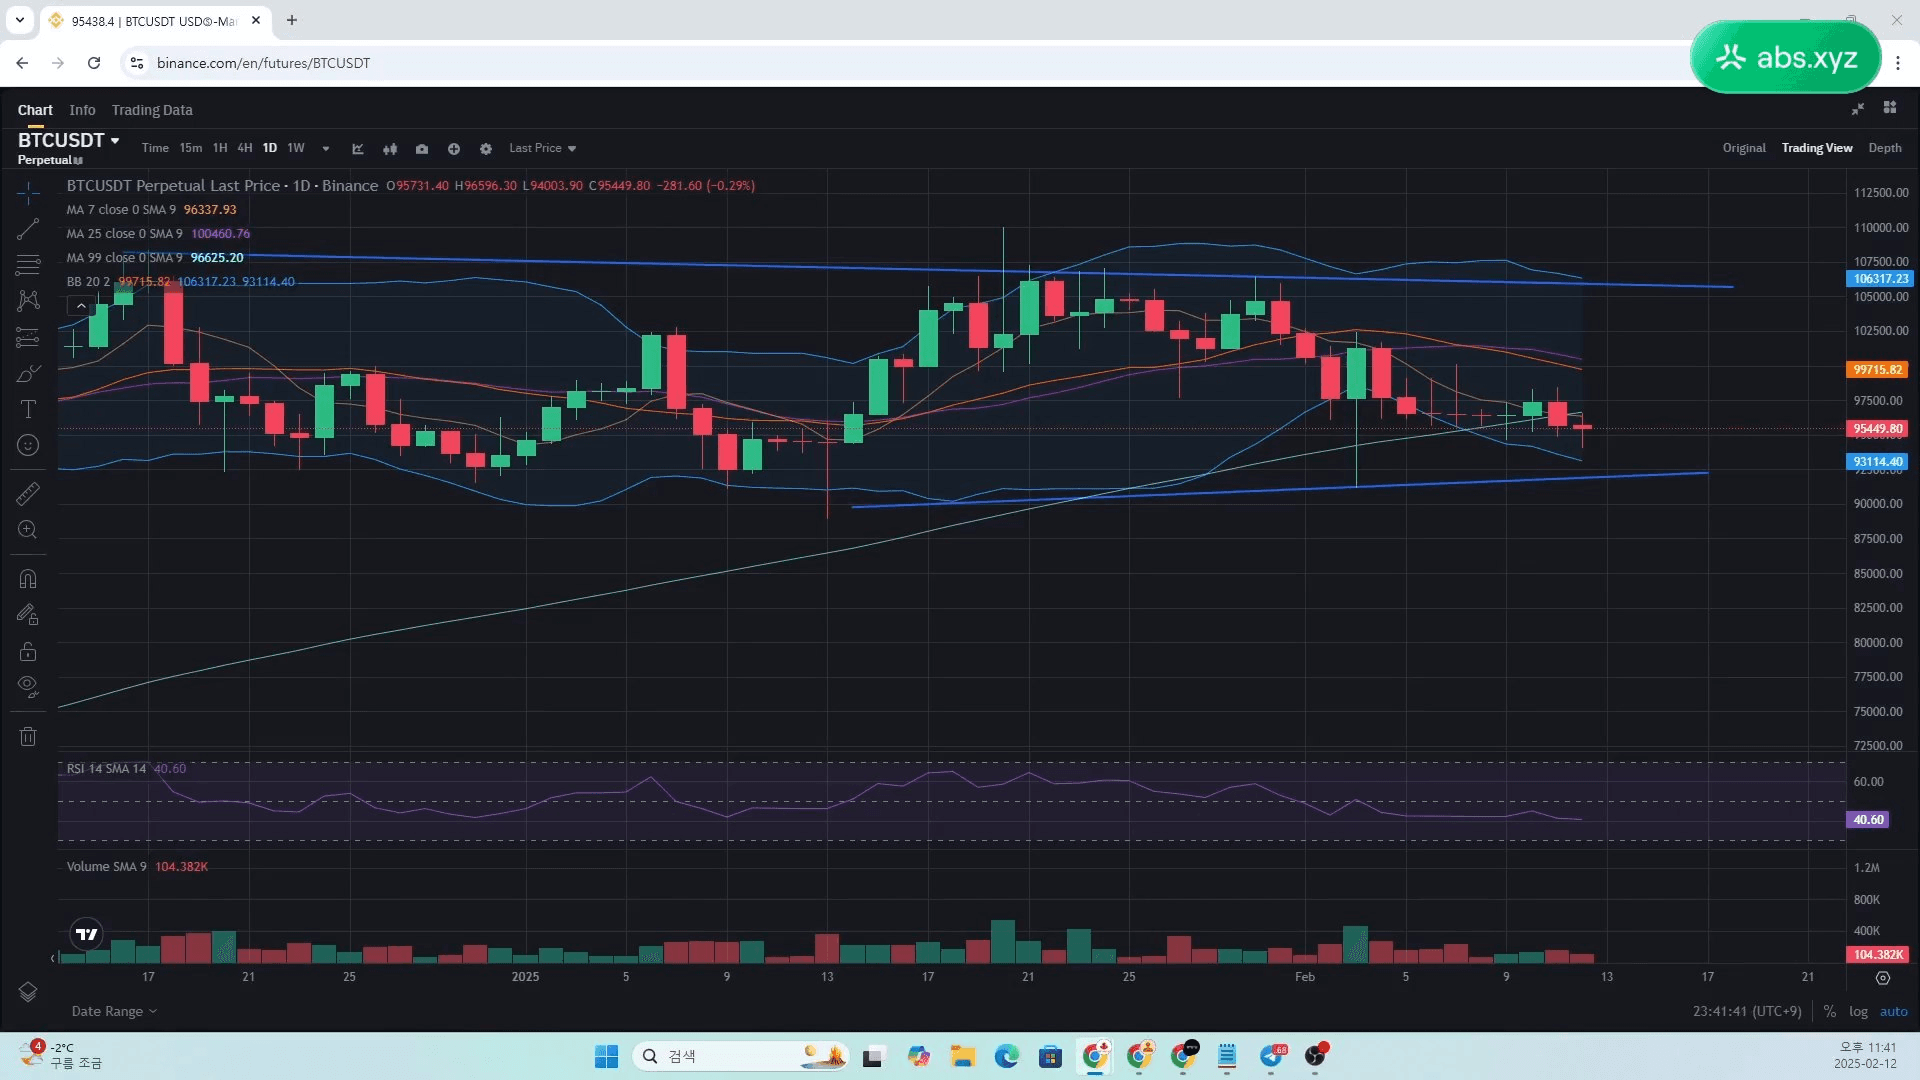Open the emoji icons tool

(x=28, y=445)
